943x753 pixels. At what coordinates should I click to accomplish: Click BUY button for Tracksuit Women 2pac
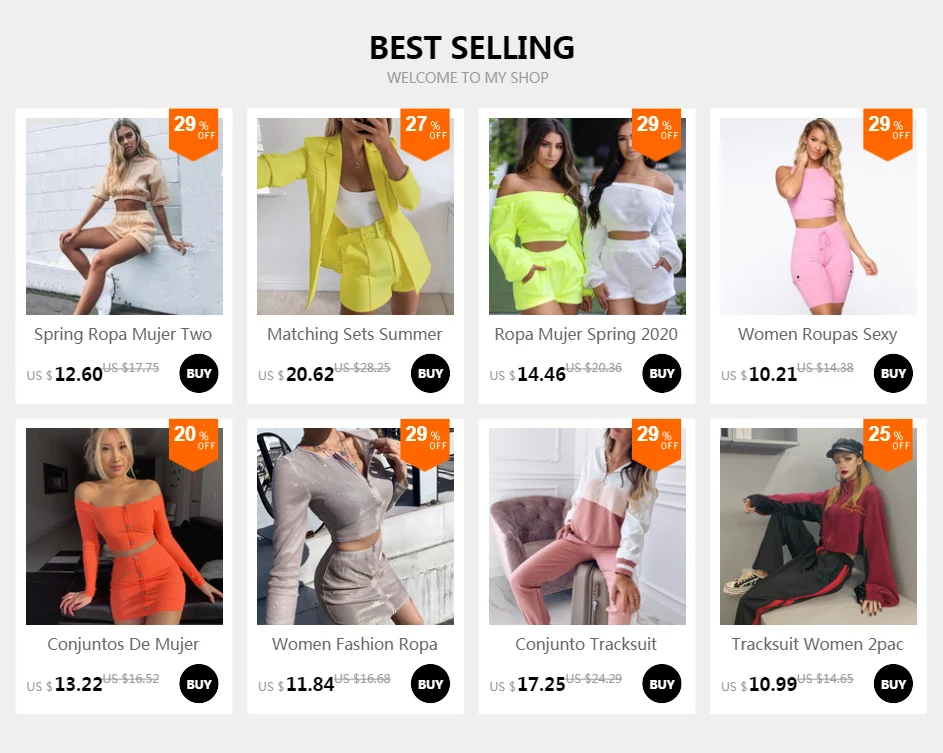click(x=893, y=684)
